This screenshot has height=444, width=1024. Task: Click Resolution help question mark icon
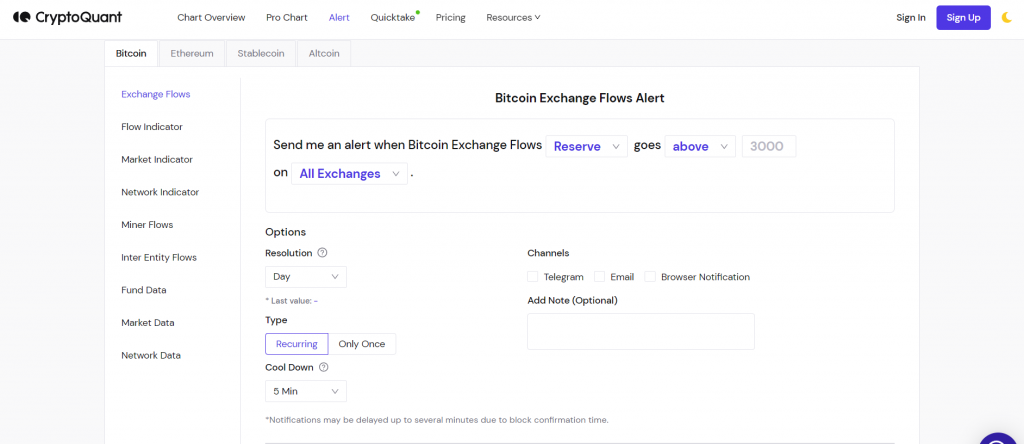[322, 253]
